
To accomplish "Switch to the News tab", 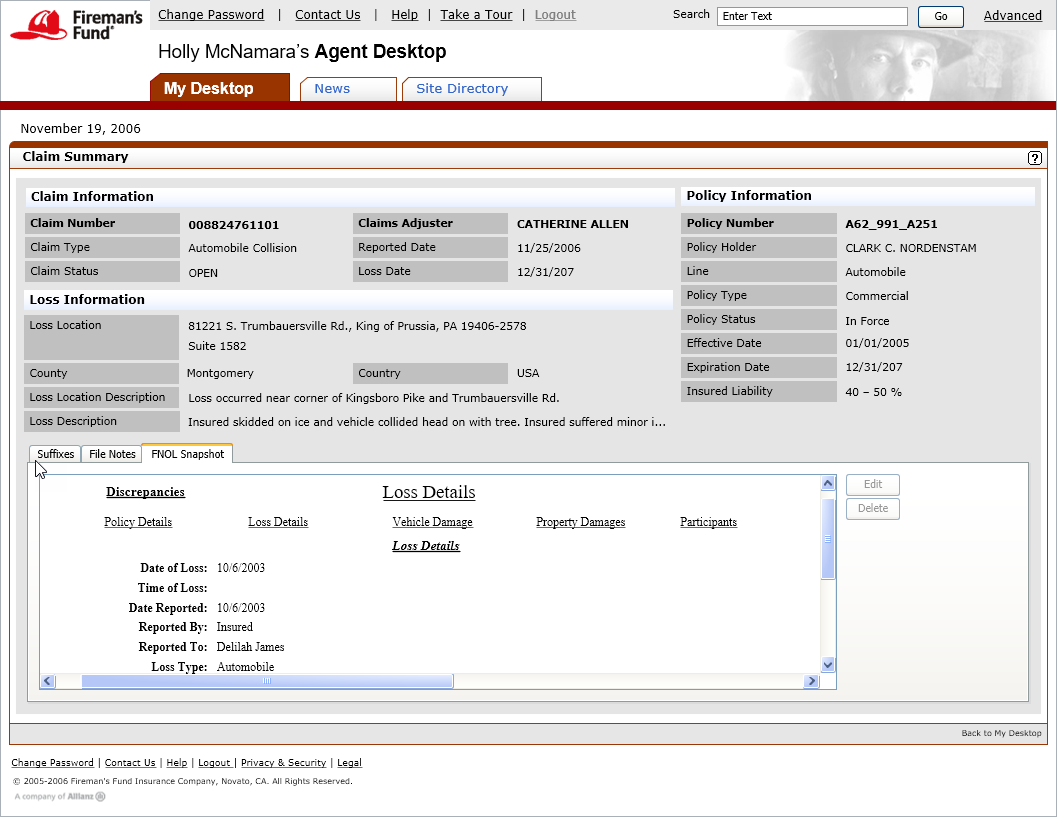I will pos(347,89).
